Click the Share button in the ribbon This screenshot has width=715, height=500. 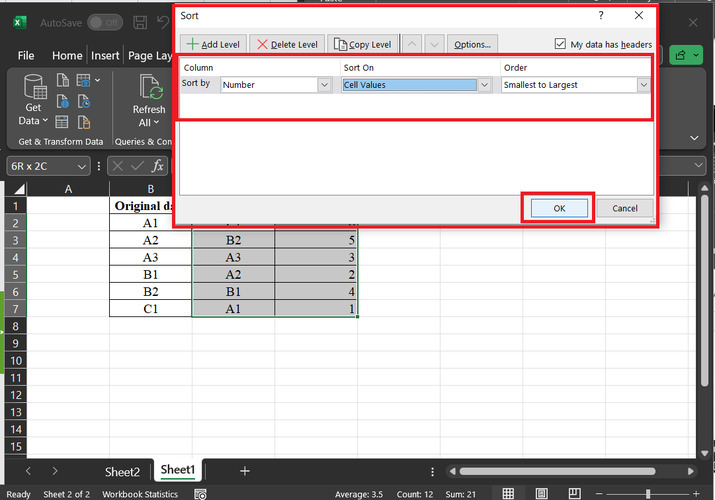tap(686, 56)
